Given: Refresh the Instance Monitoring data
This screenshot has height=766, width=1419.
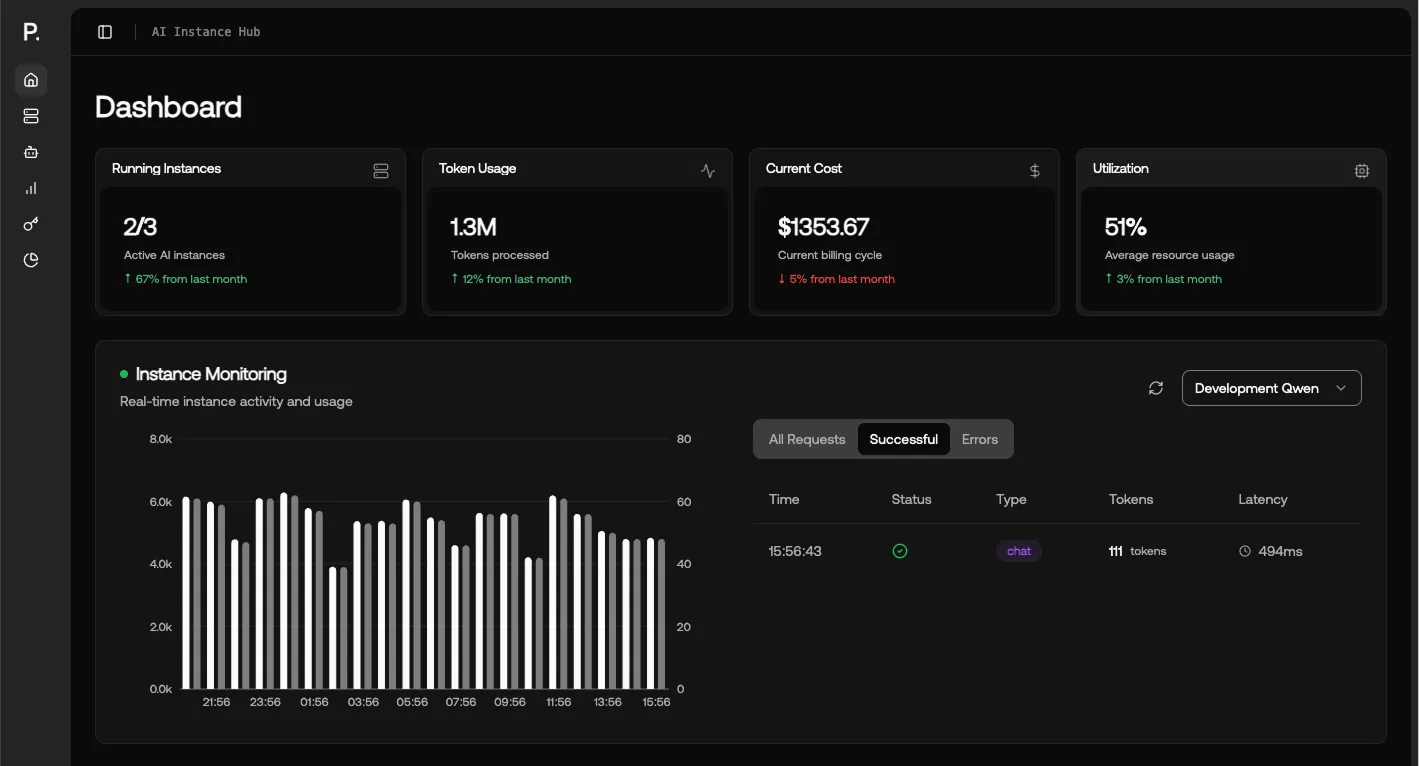Looking at the screenshot, I should (1156, 387).
